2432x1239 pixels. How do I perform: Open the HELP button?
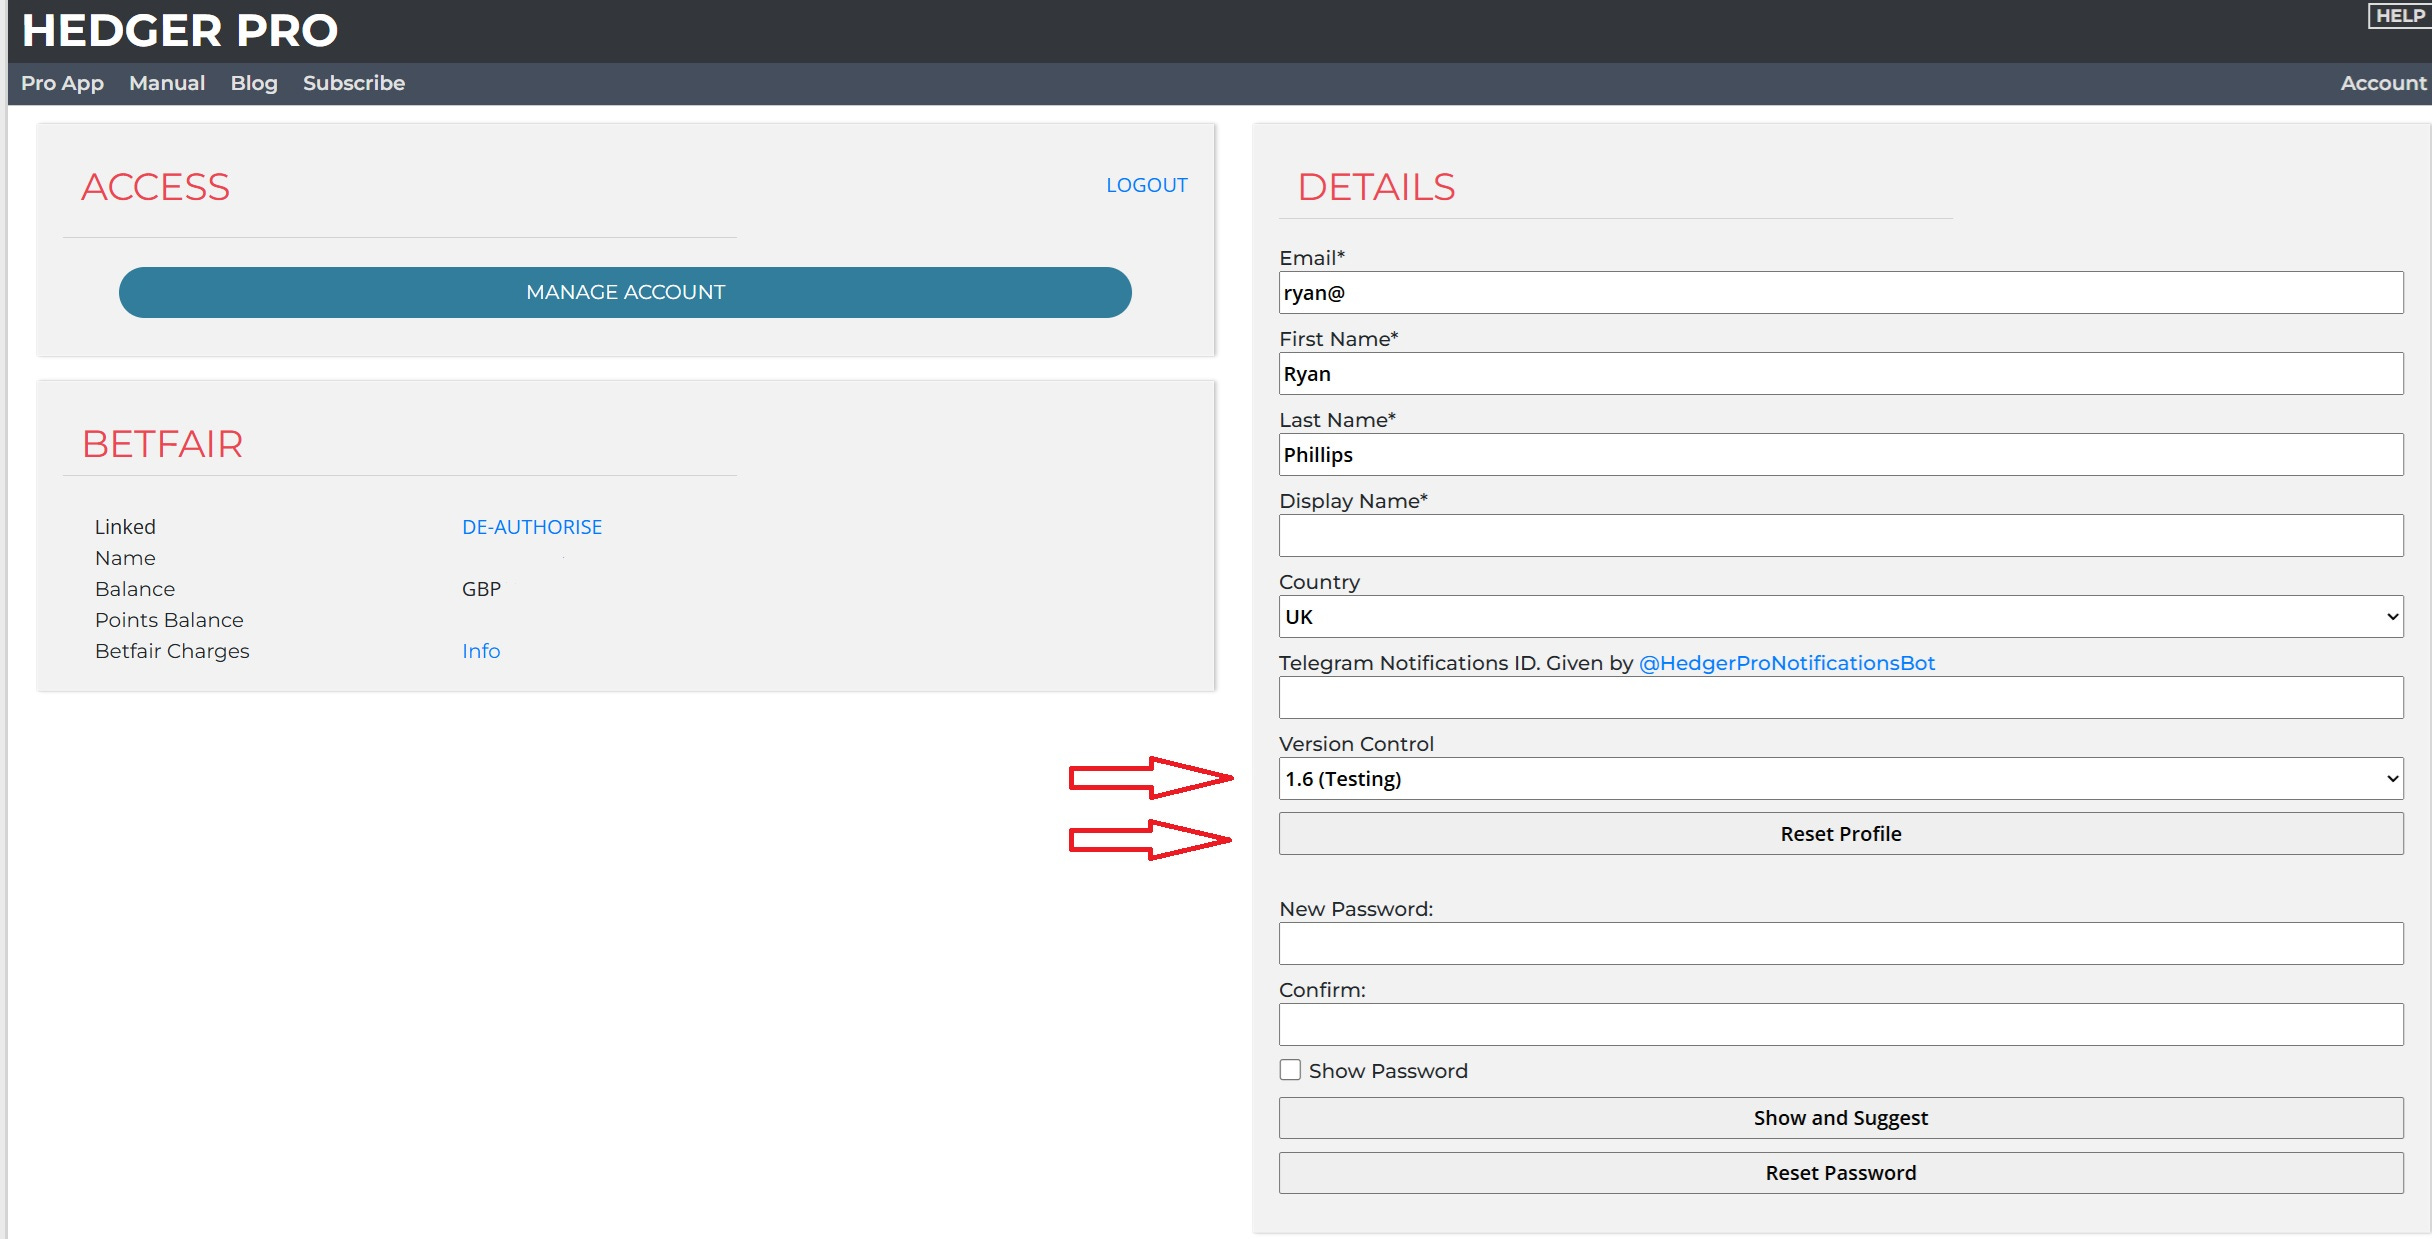click(2400, 16)
